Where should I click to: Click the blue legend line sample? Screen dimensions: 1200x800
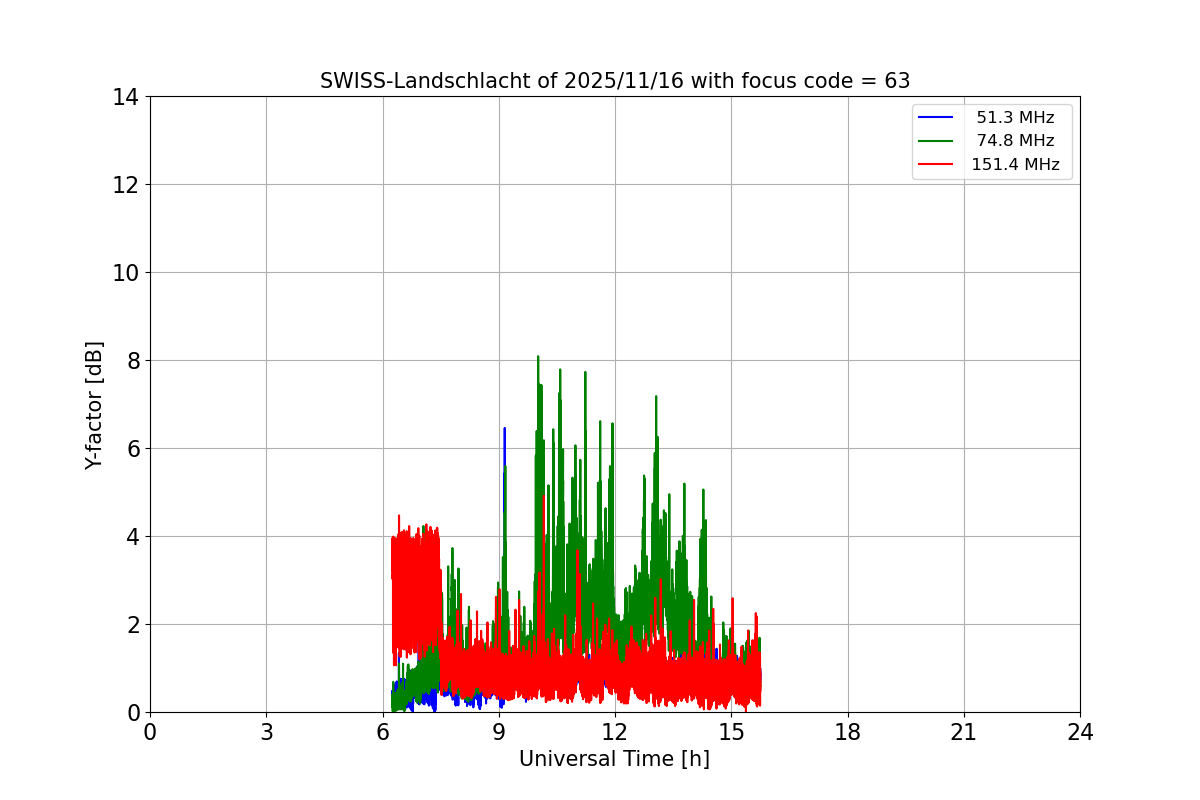[937, 118]
